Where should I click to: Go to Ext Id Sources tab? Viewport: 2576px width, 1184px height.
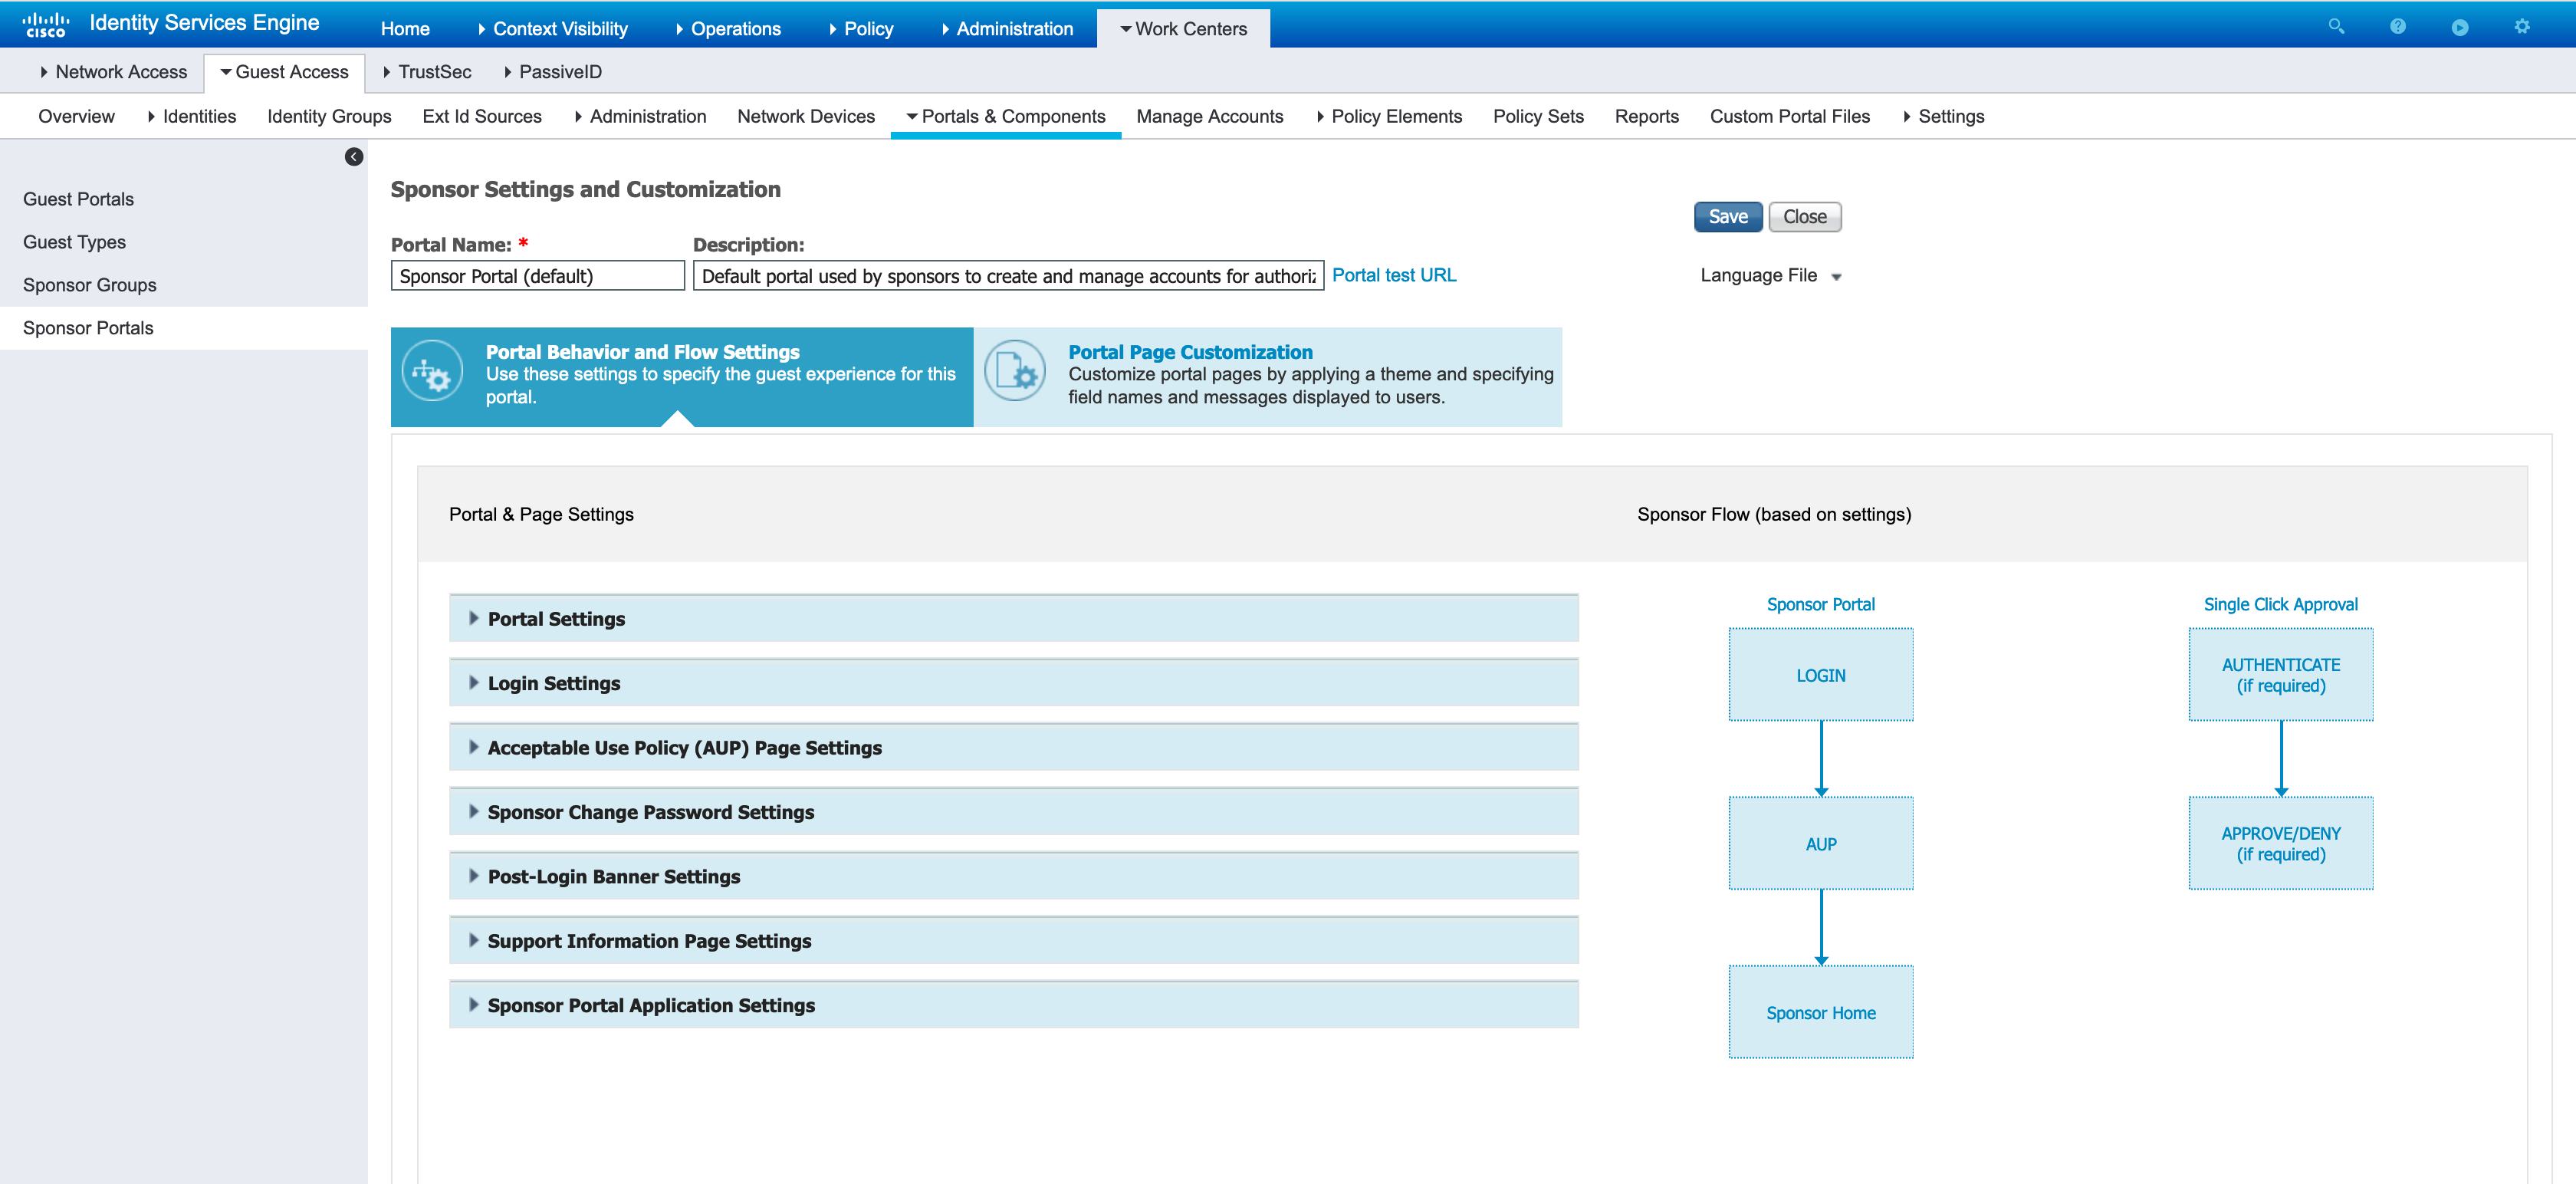(482, 116)
